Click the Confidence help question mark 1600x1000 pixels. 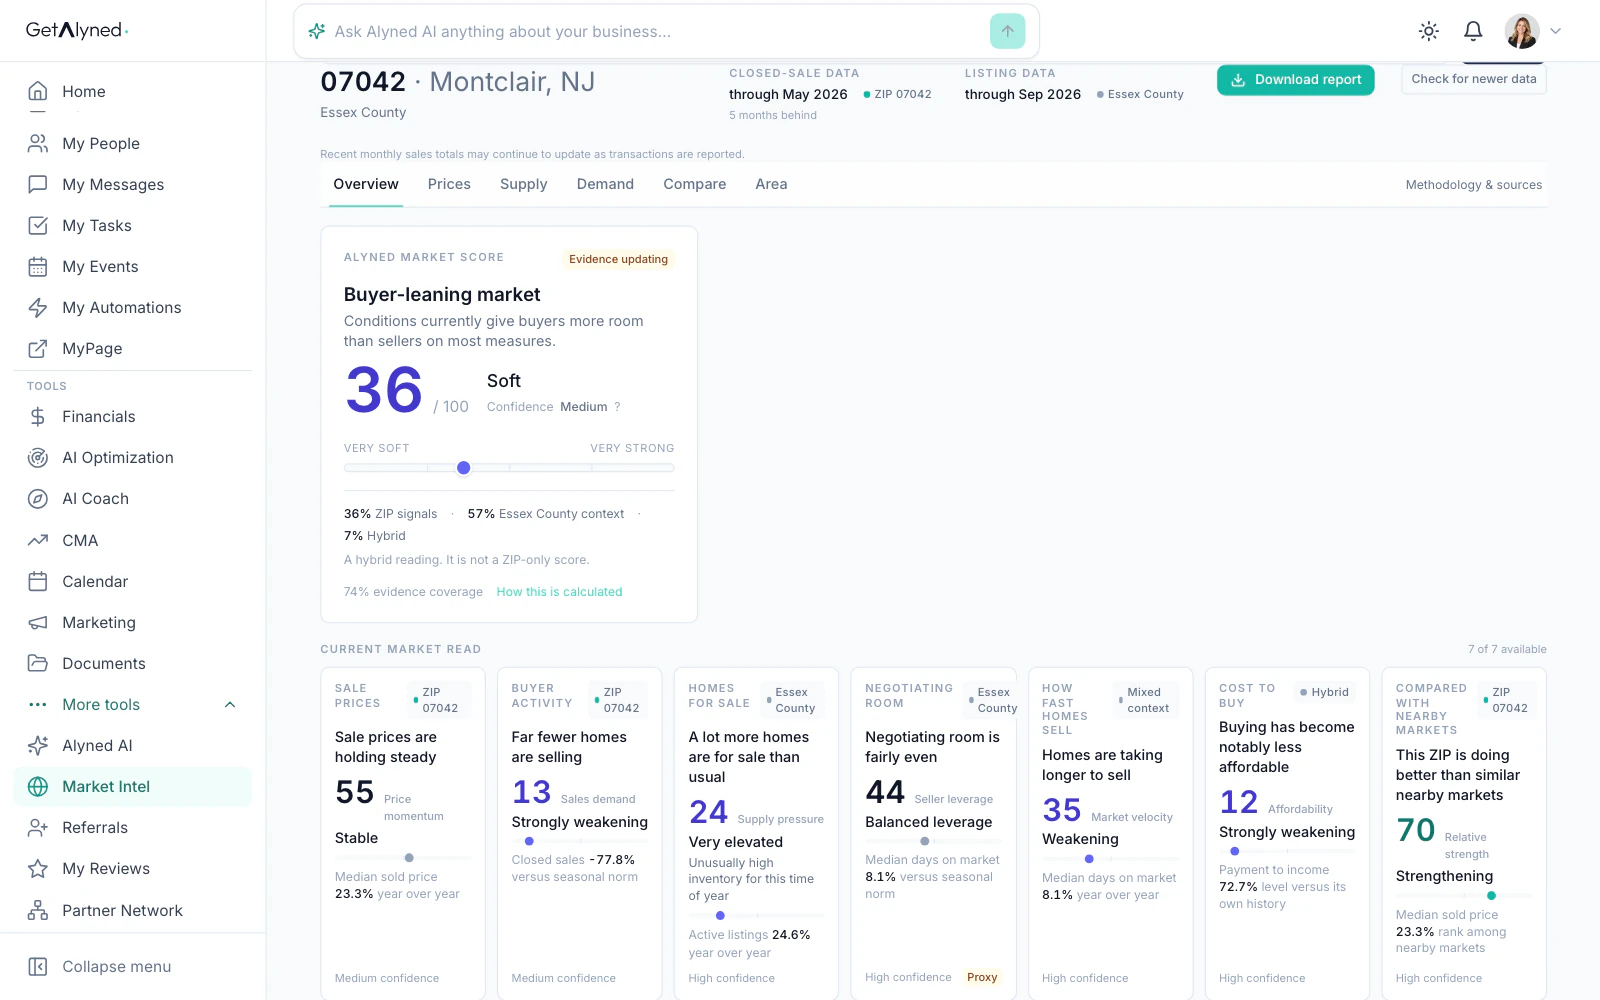tap(617, 407)
